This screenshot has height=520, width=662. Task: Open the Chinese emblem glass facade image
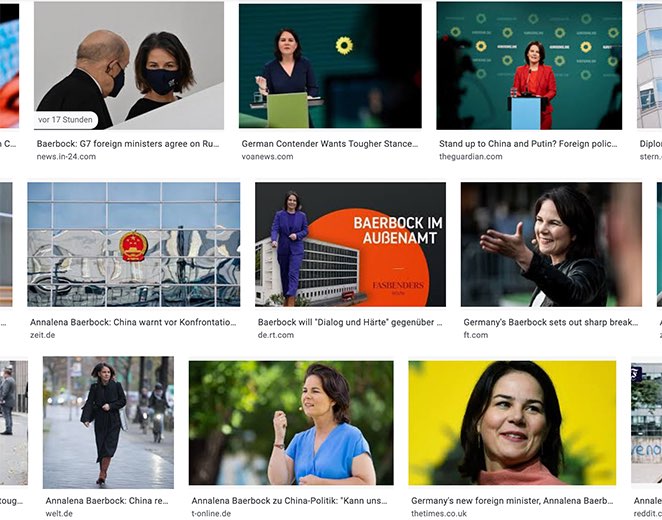coord(134,244)
